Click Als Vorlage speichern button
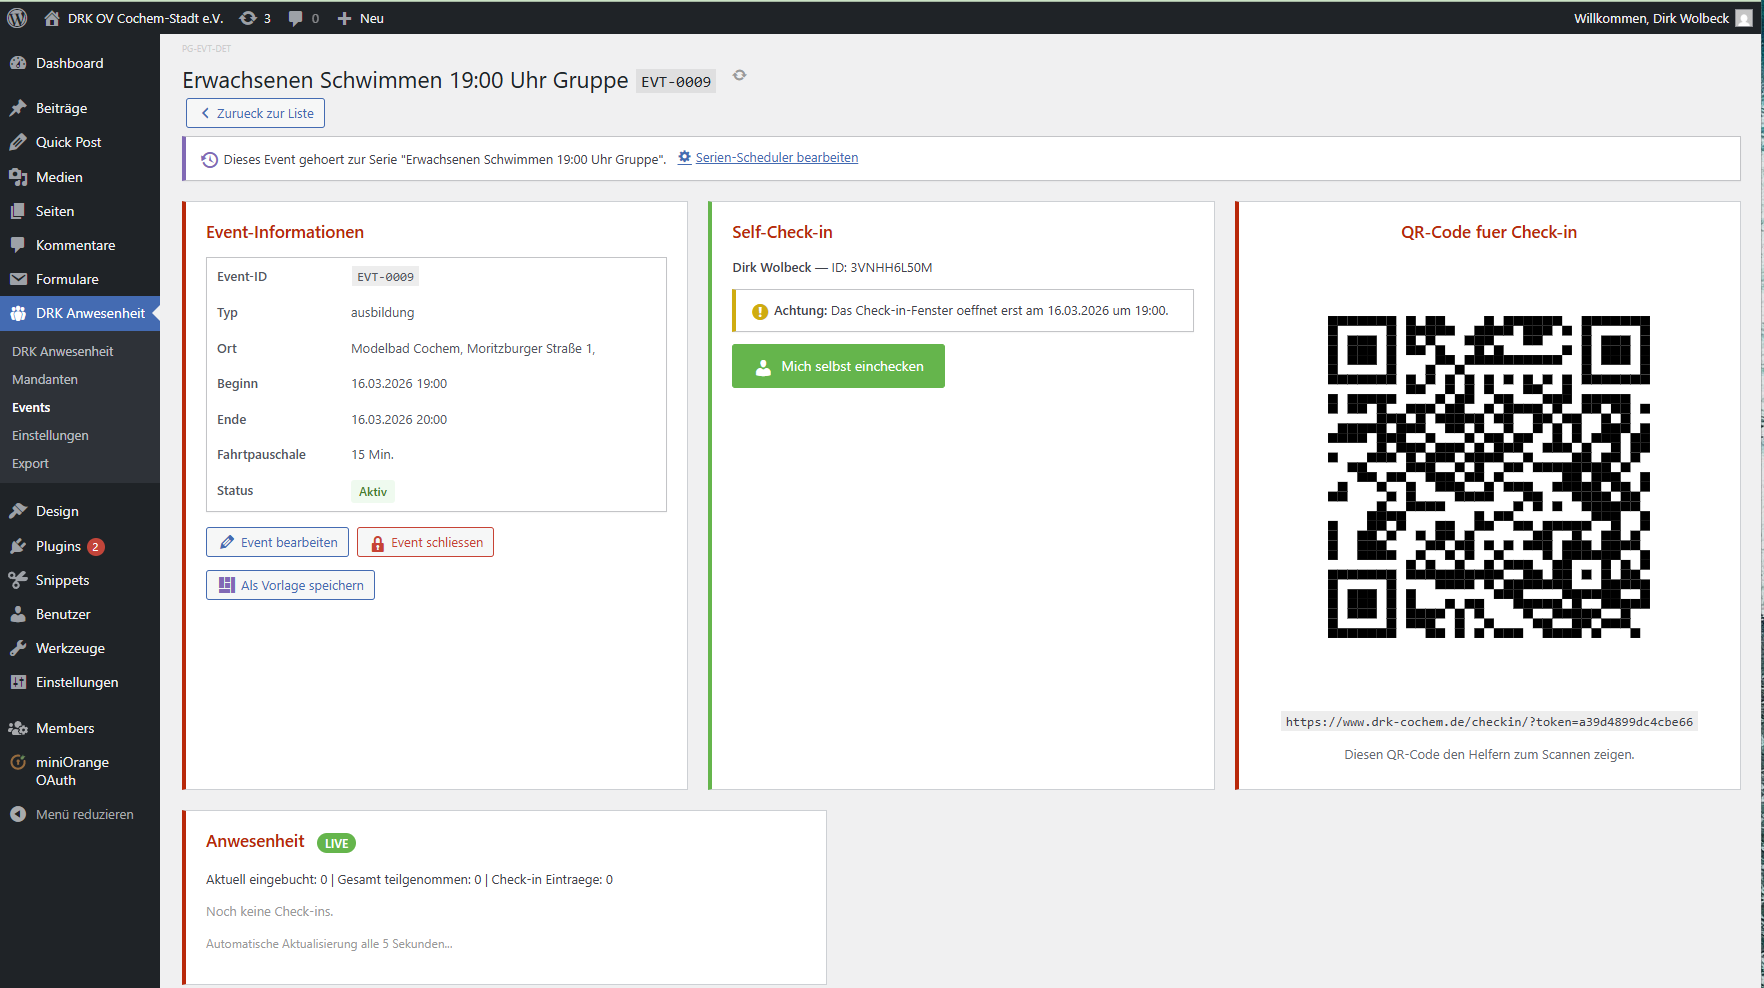The width and height of the screenshot is (1764, 988). tap(290, 585)
